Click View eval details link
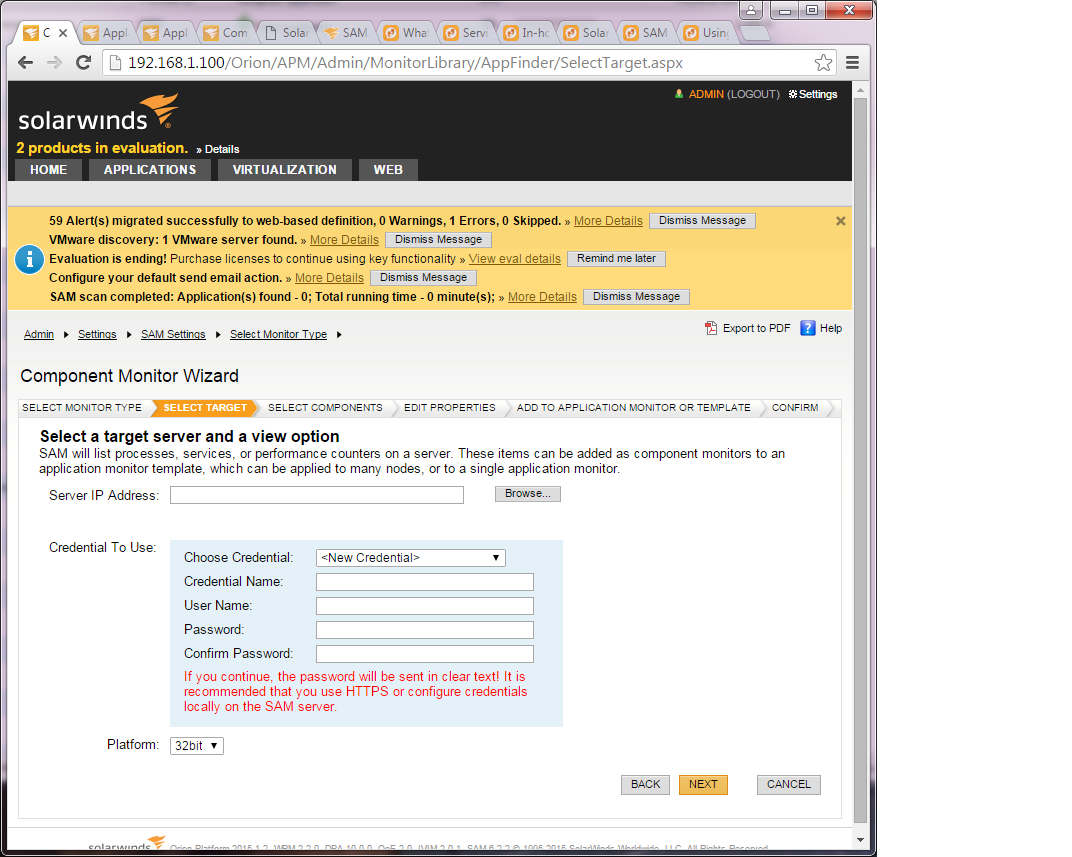Image resolution: width=1072 pixels, height=857 pixels. [514, 259]
